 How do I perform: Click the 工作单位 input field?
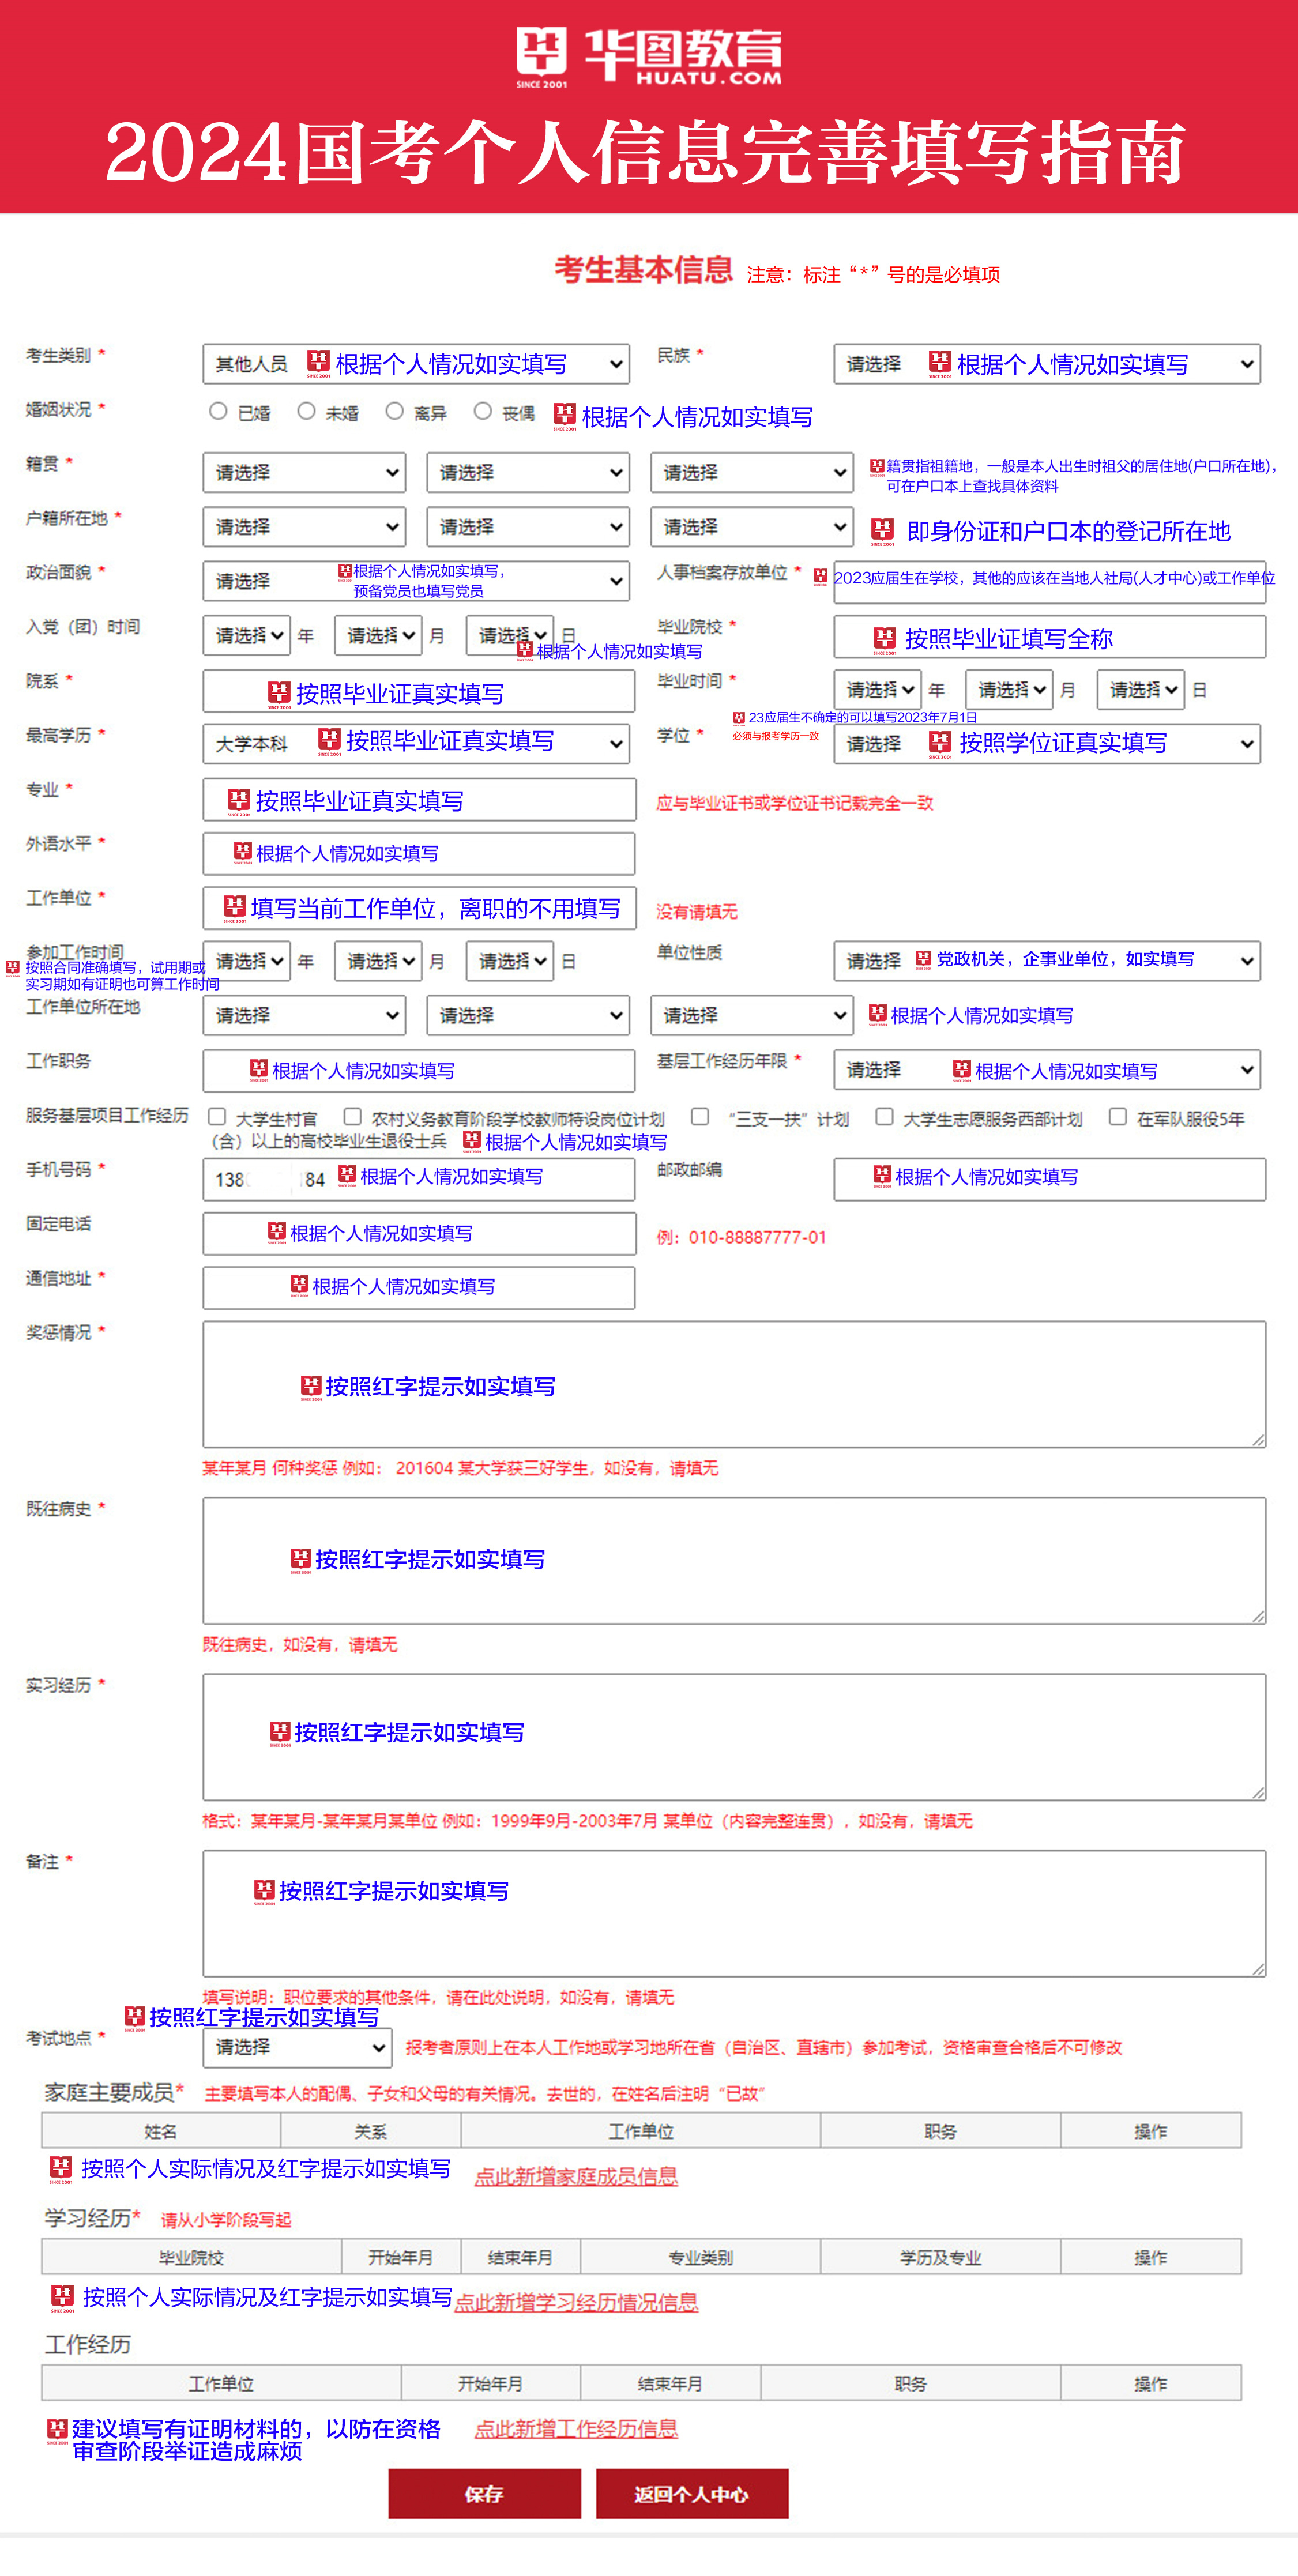click(x=419, y=908)
